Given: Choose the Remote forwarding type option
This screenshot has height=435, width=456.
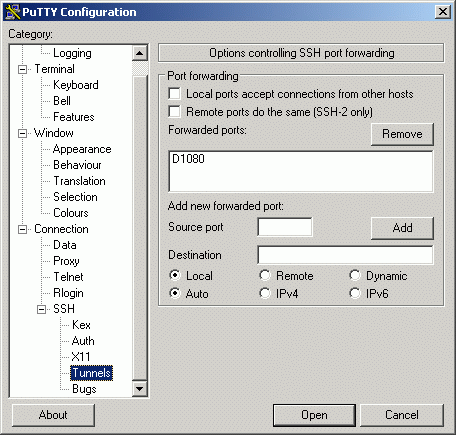Looking at the screenshot, I should pyautogui.click(x=265, y=276).
